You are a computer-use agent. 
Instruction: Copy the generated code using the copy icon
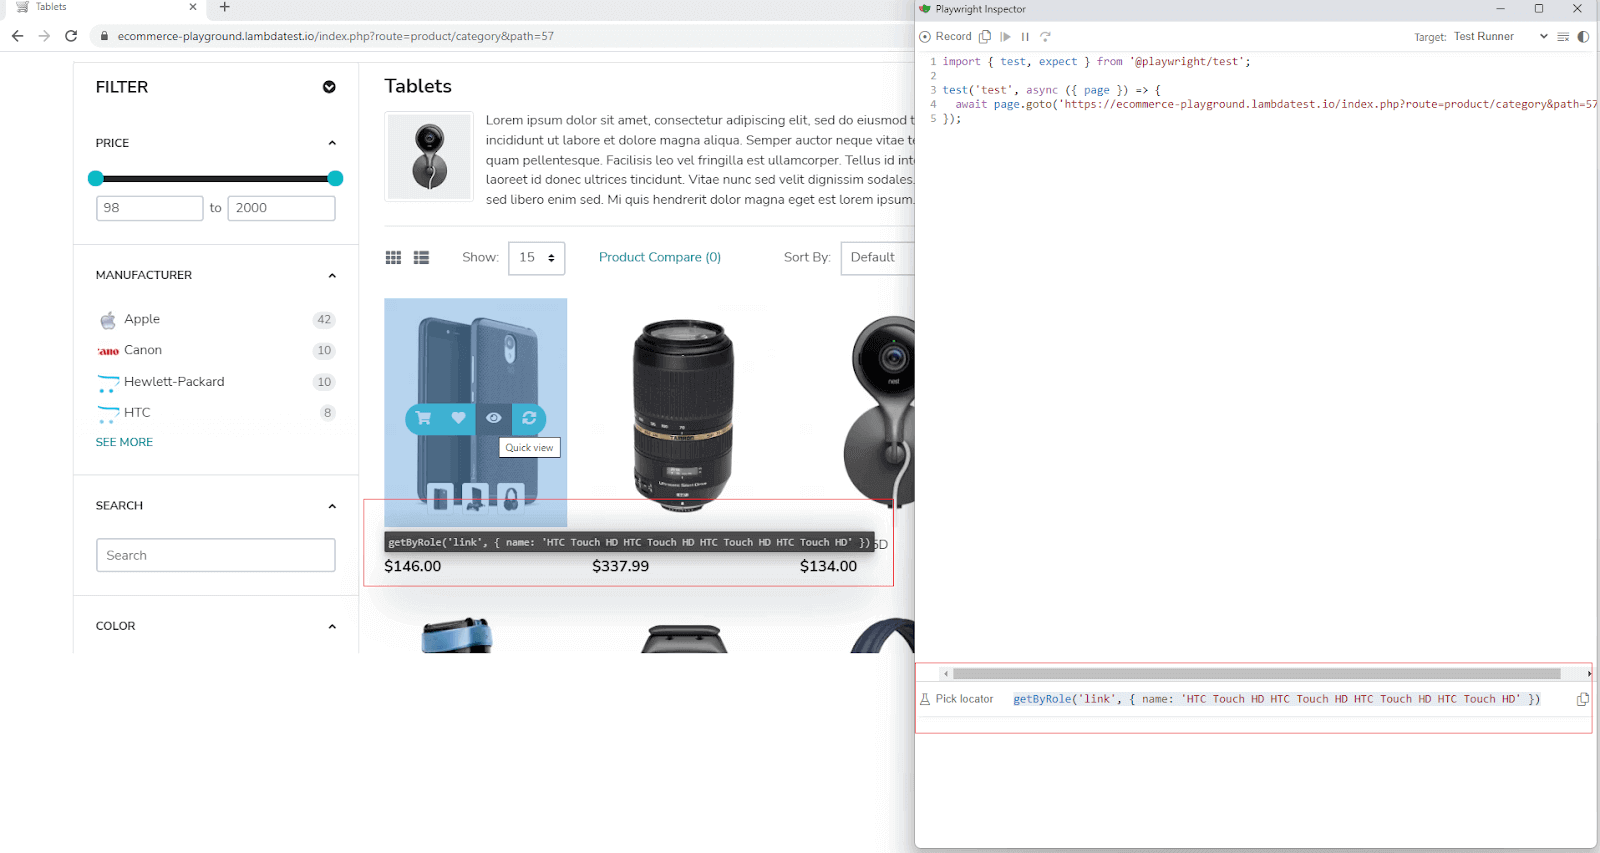click(985, 37)
